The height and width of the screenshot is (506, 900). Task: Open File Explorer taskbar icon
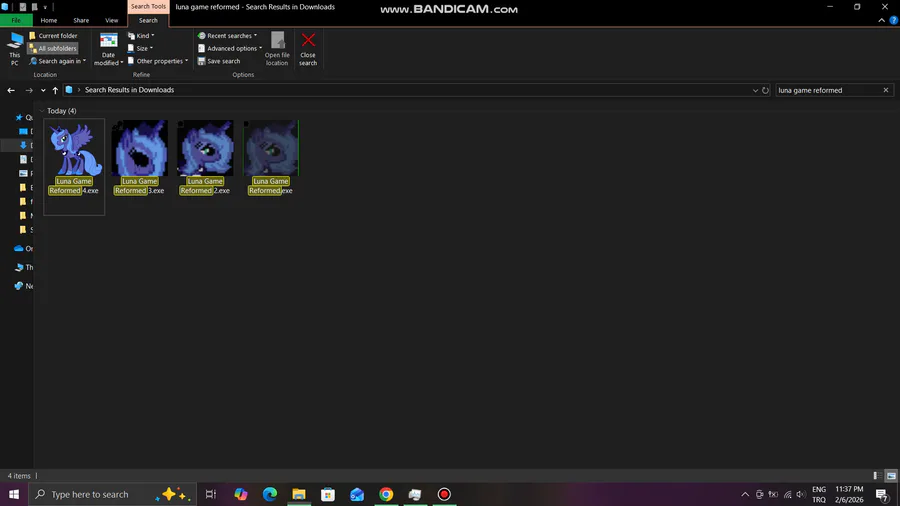tap(299, 494)
